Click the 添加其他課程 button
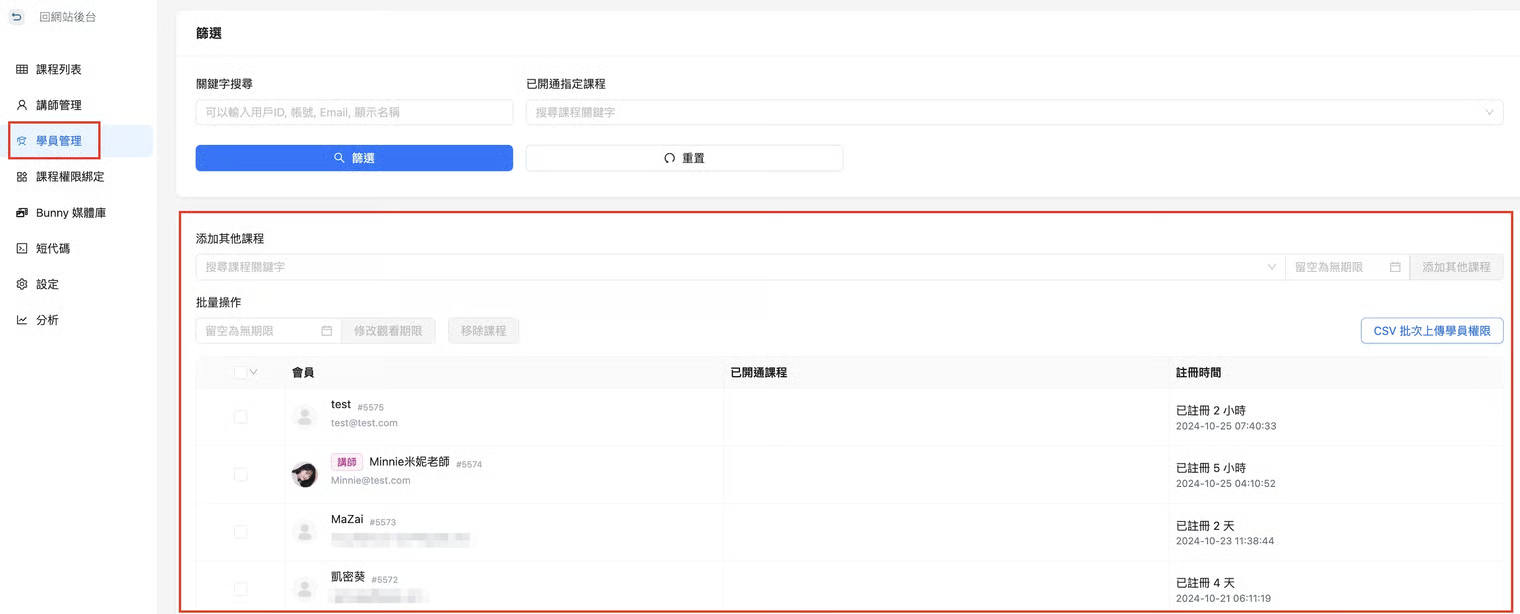 [1456, 267]
